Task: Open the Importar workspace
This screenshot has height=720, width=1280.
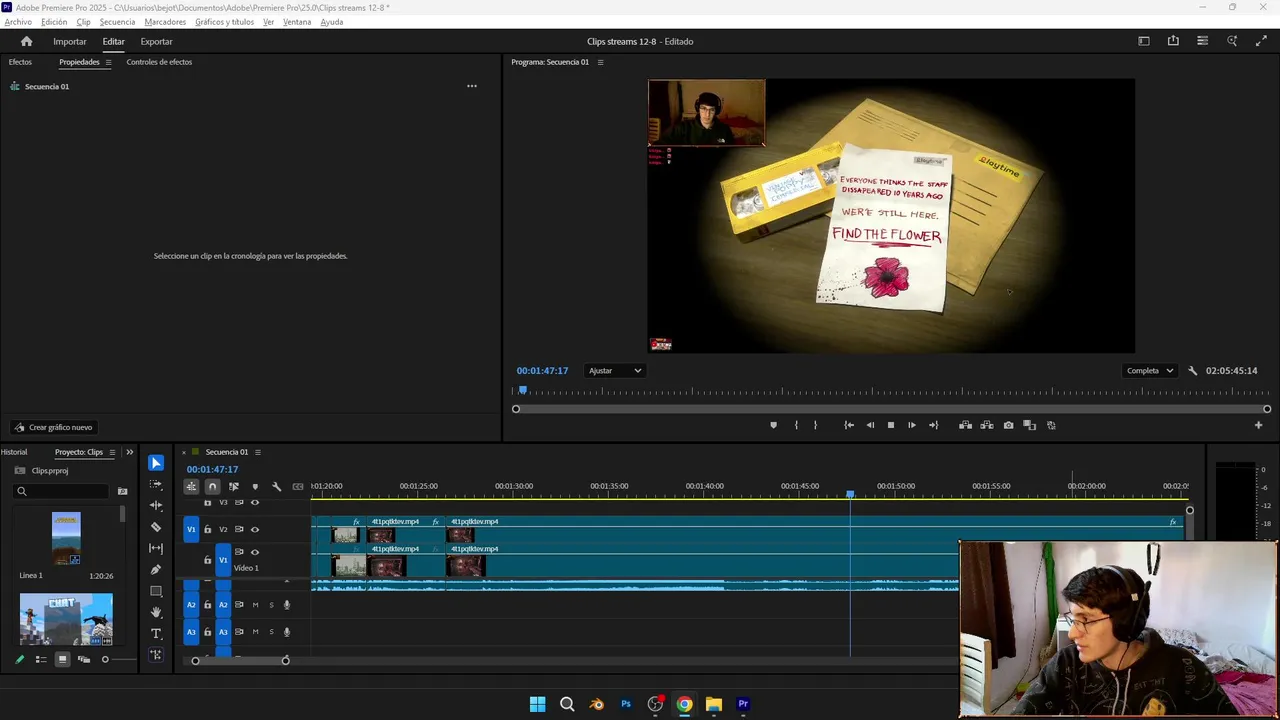Action: (70, 41)
